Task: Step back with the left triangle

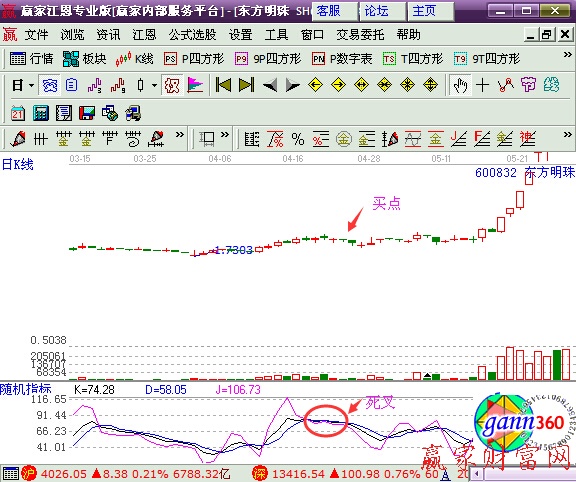Action: coord(270,85)
